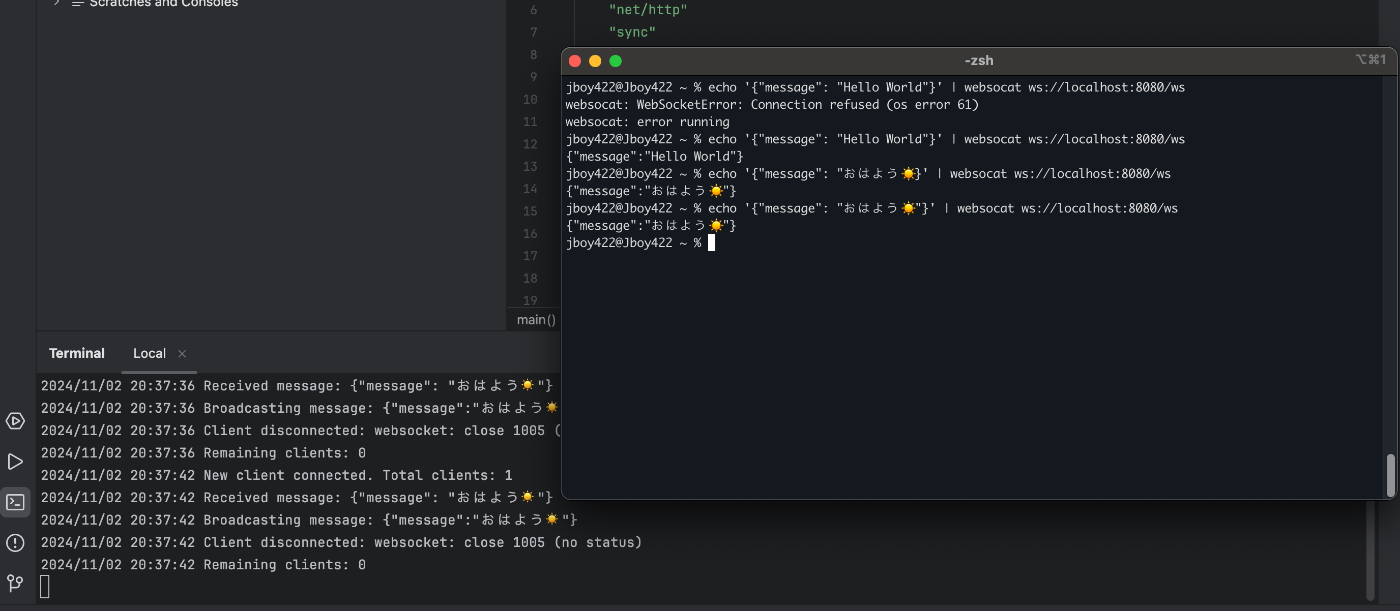Click the 20:37:36 Client disconnected log line
The height and width of the screenshot is (611, 1400).
pos(300,431)
